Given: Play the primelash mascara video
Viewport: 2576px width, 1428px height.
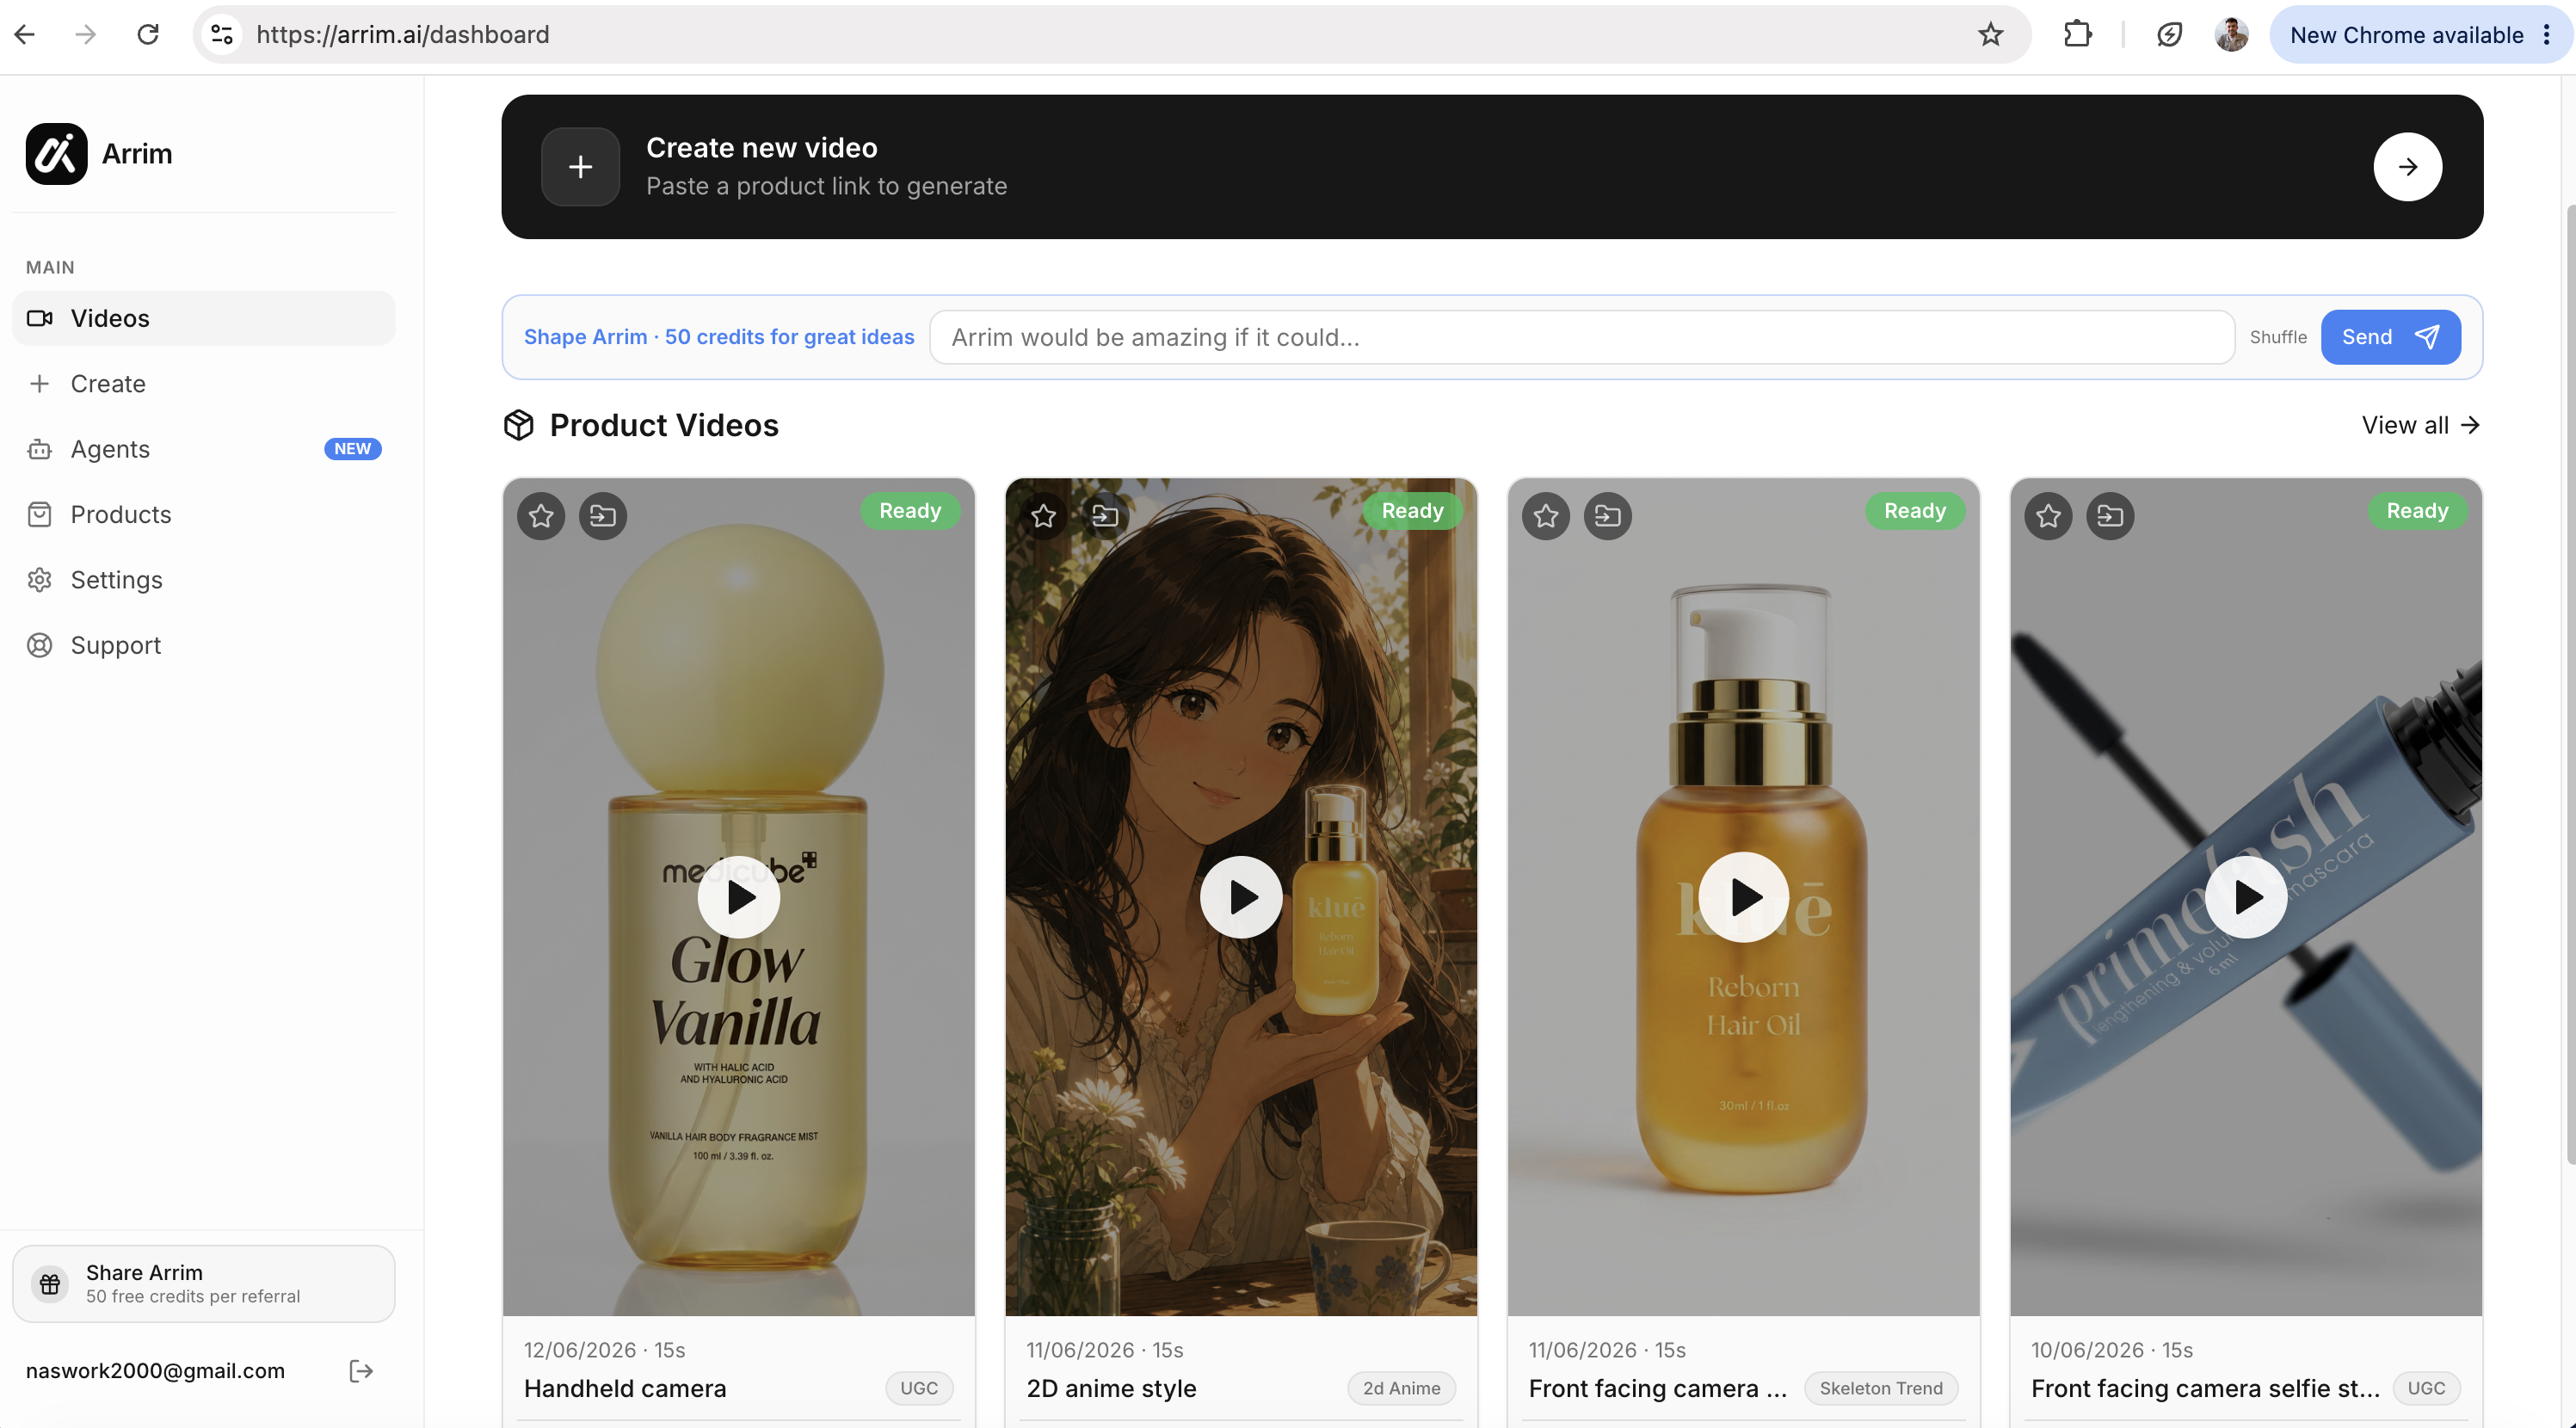Looking at the screenshot, I should pyautogui.click(x=2246, y=897).
